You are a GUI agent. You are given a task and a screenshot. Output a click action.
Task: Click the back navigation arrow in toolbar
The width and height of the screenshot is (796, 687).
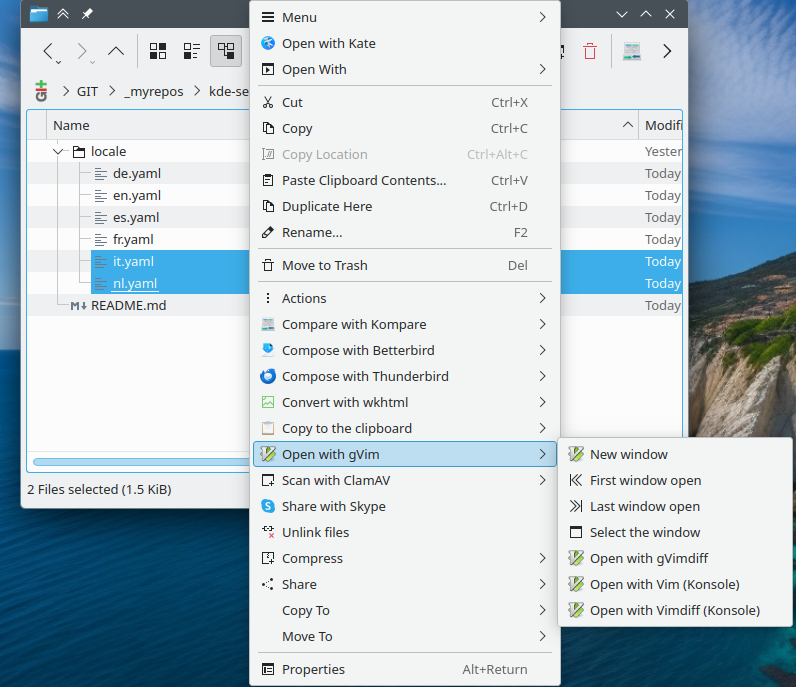(48, 51)
